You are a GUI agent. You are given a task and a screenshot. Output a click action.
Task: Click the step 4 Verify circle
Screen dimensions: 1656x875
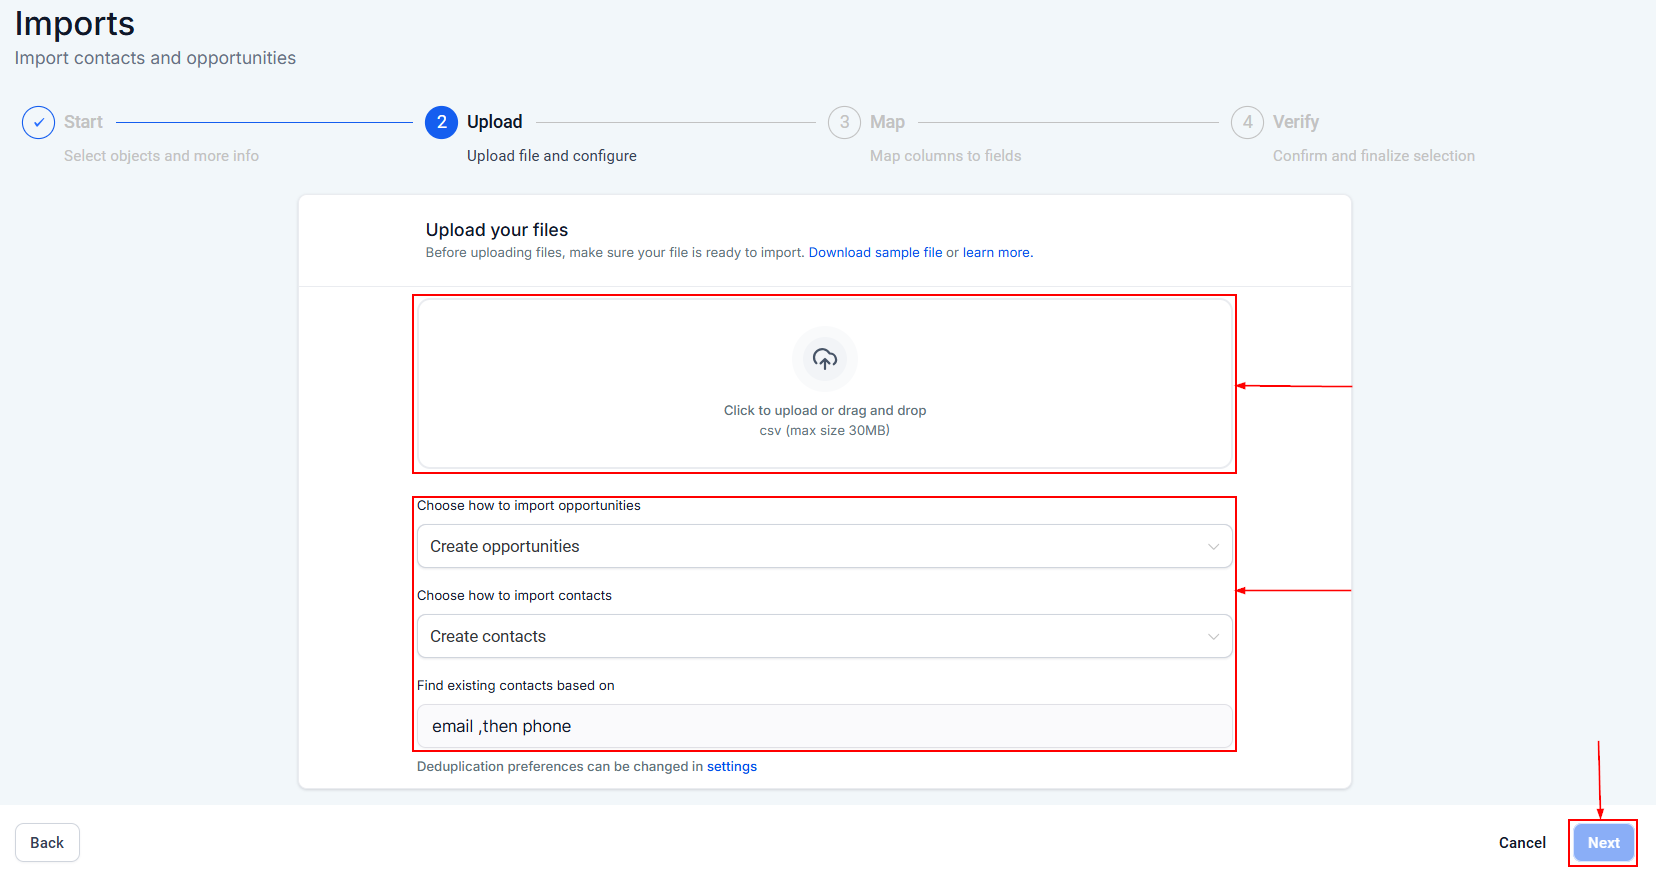(1247, 122)
